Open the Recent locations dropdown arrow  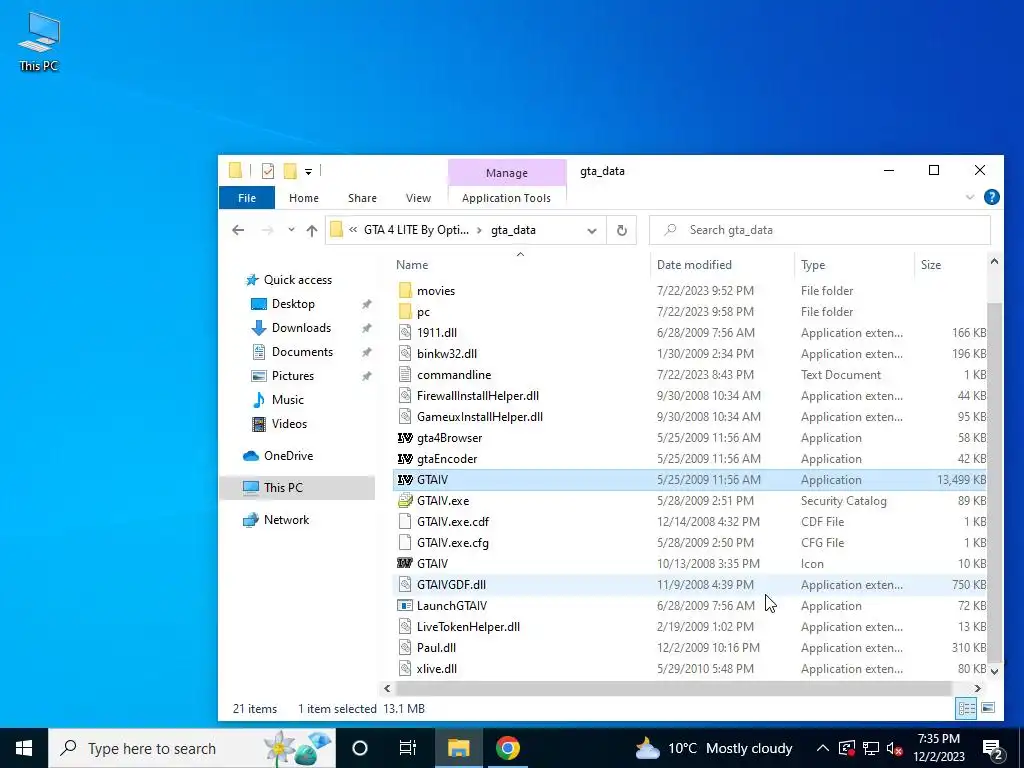(291, 230)
